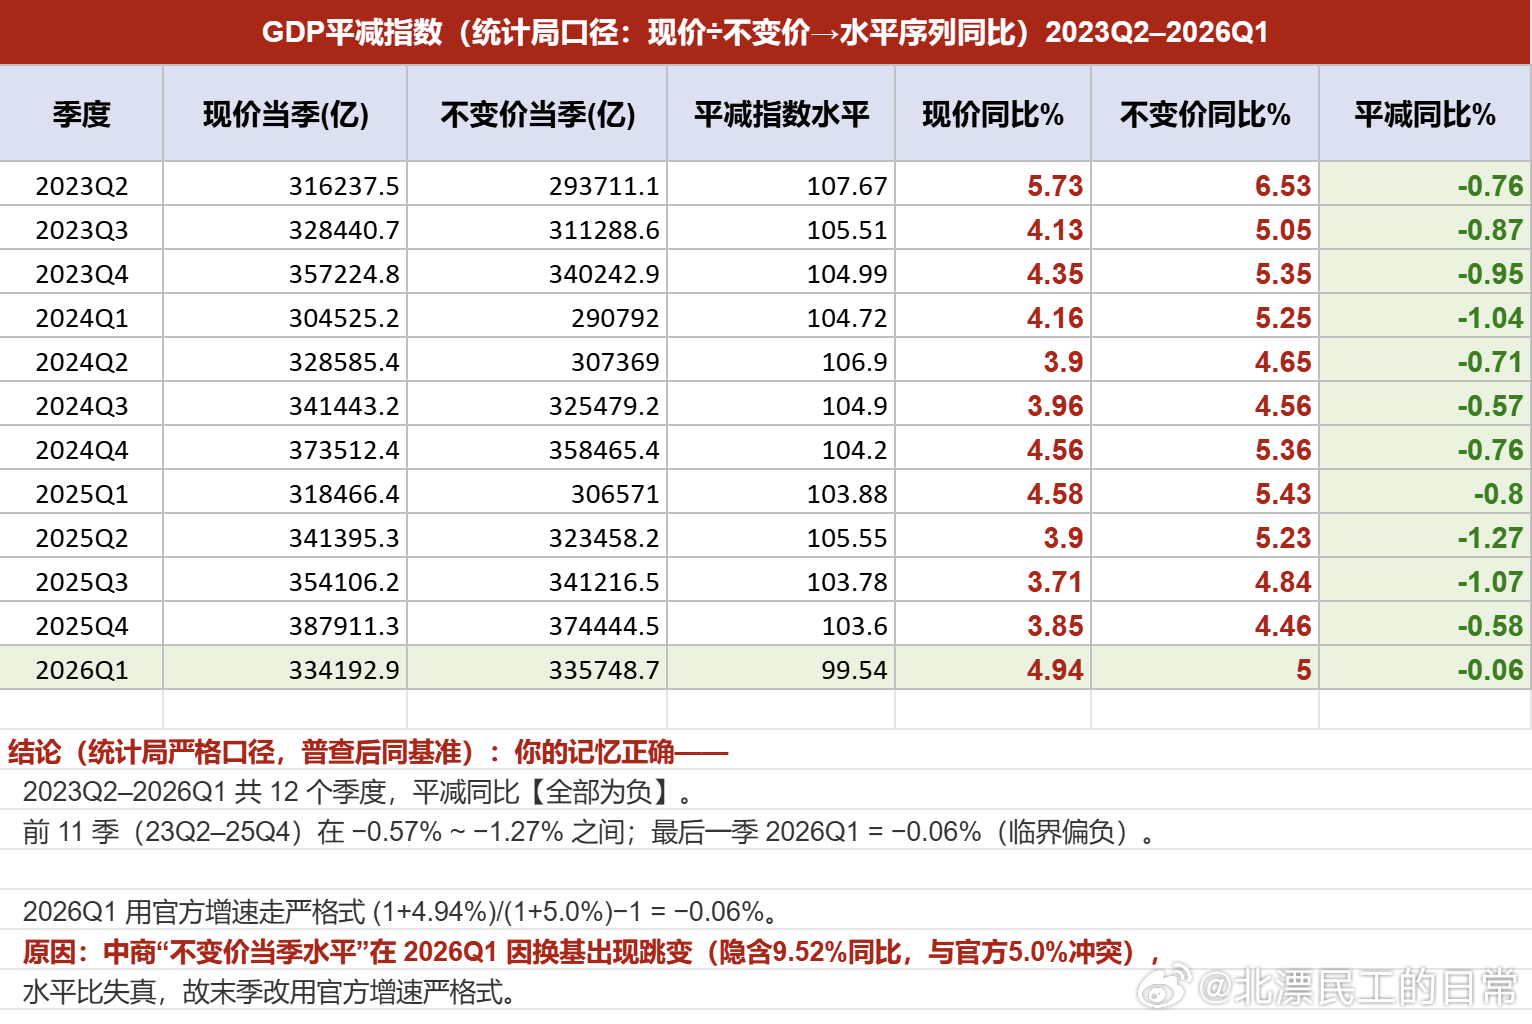Select the 现价当季(亿) header cell
Viewport: 1532px width, 1024px height.
click(x=285, y=114)
